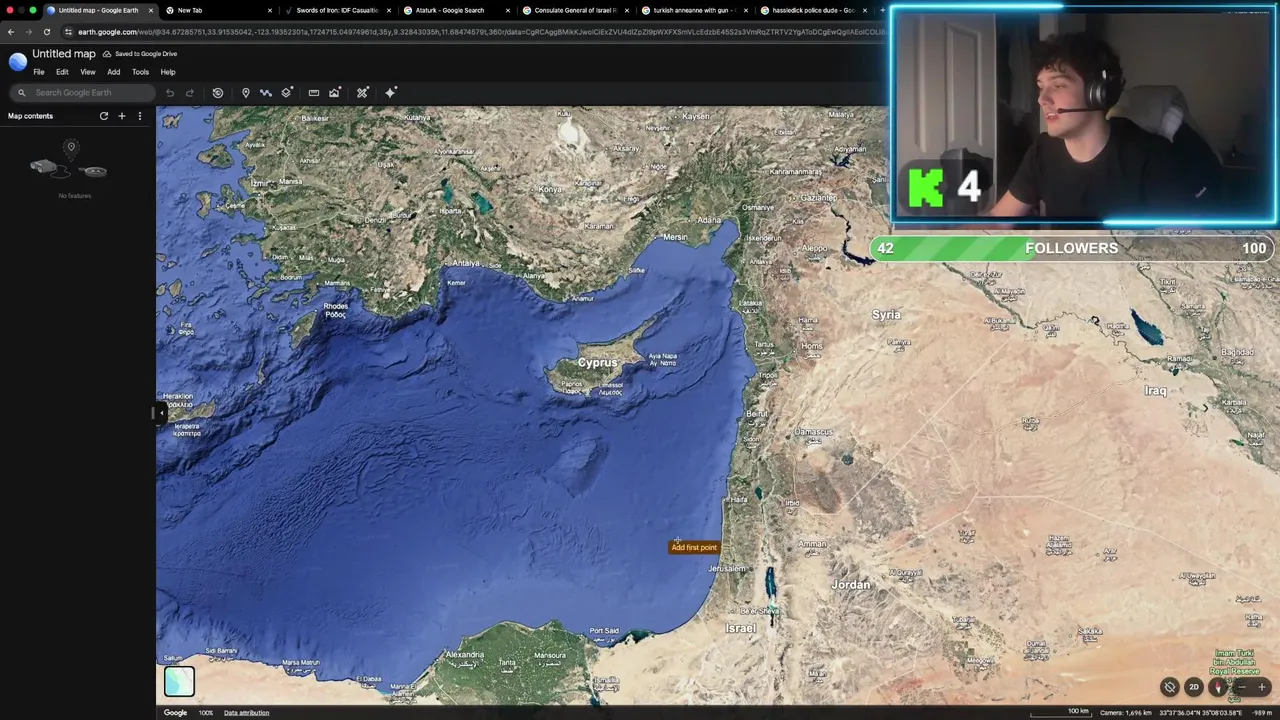Screen dimensions: 1280x720
Task: Click the Google logo in status bar
Action: coord(175,713)
